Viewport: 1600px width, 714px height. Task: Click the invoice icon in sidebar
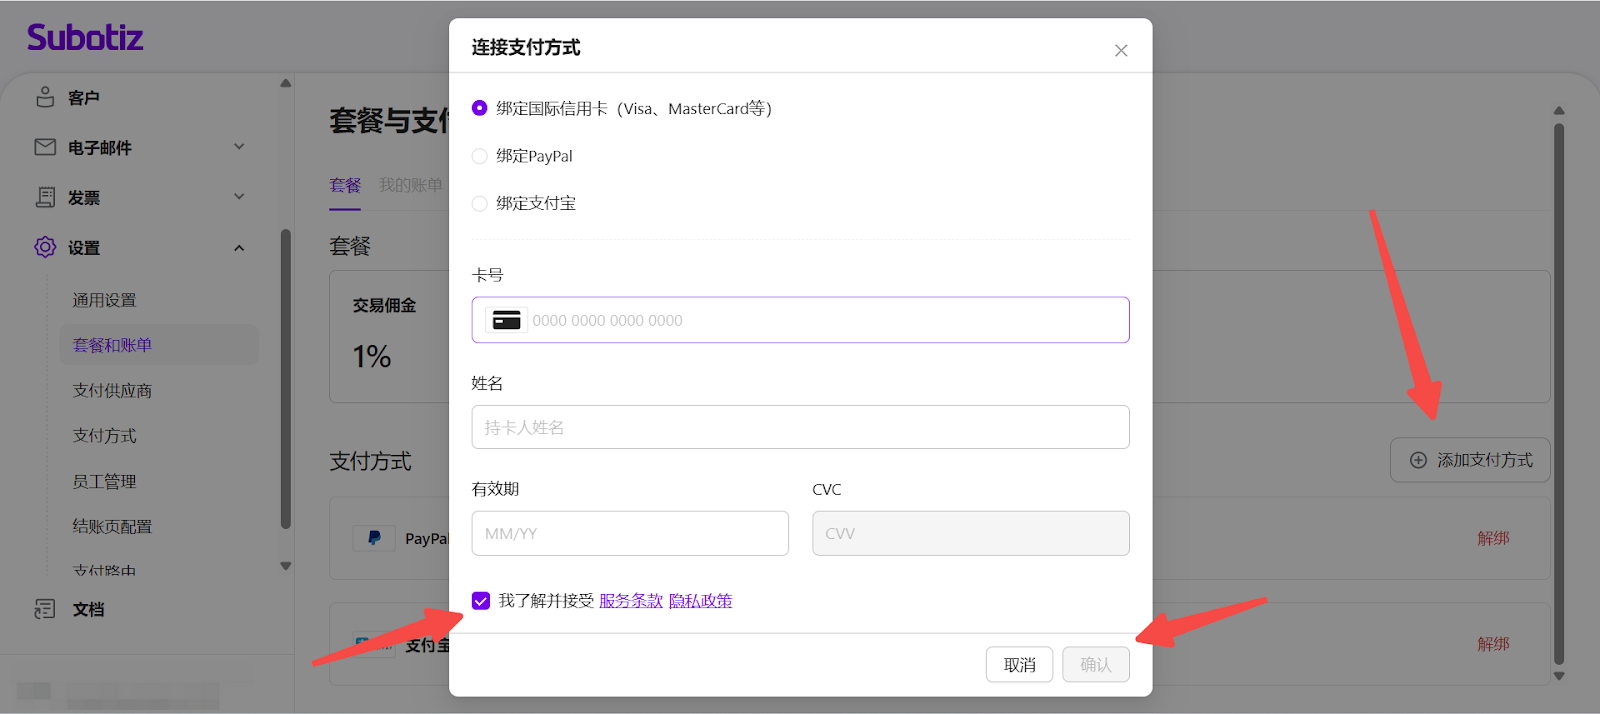45,197
